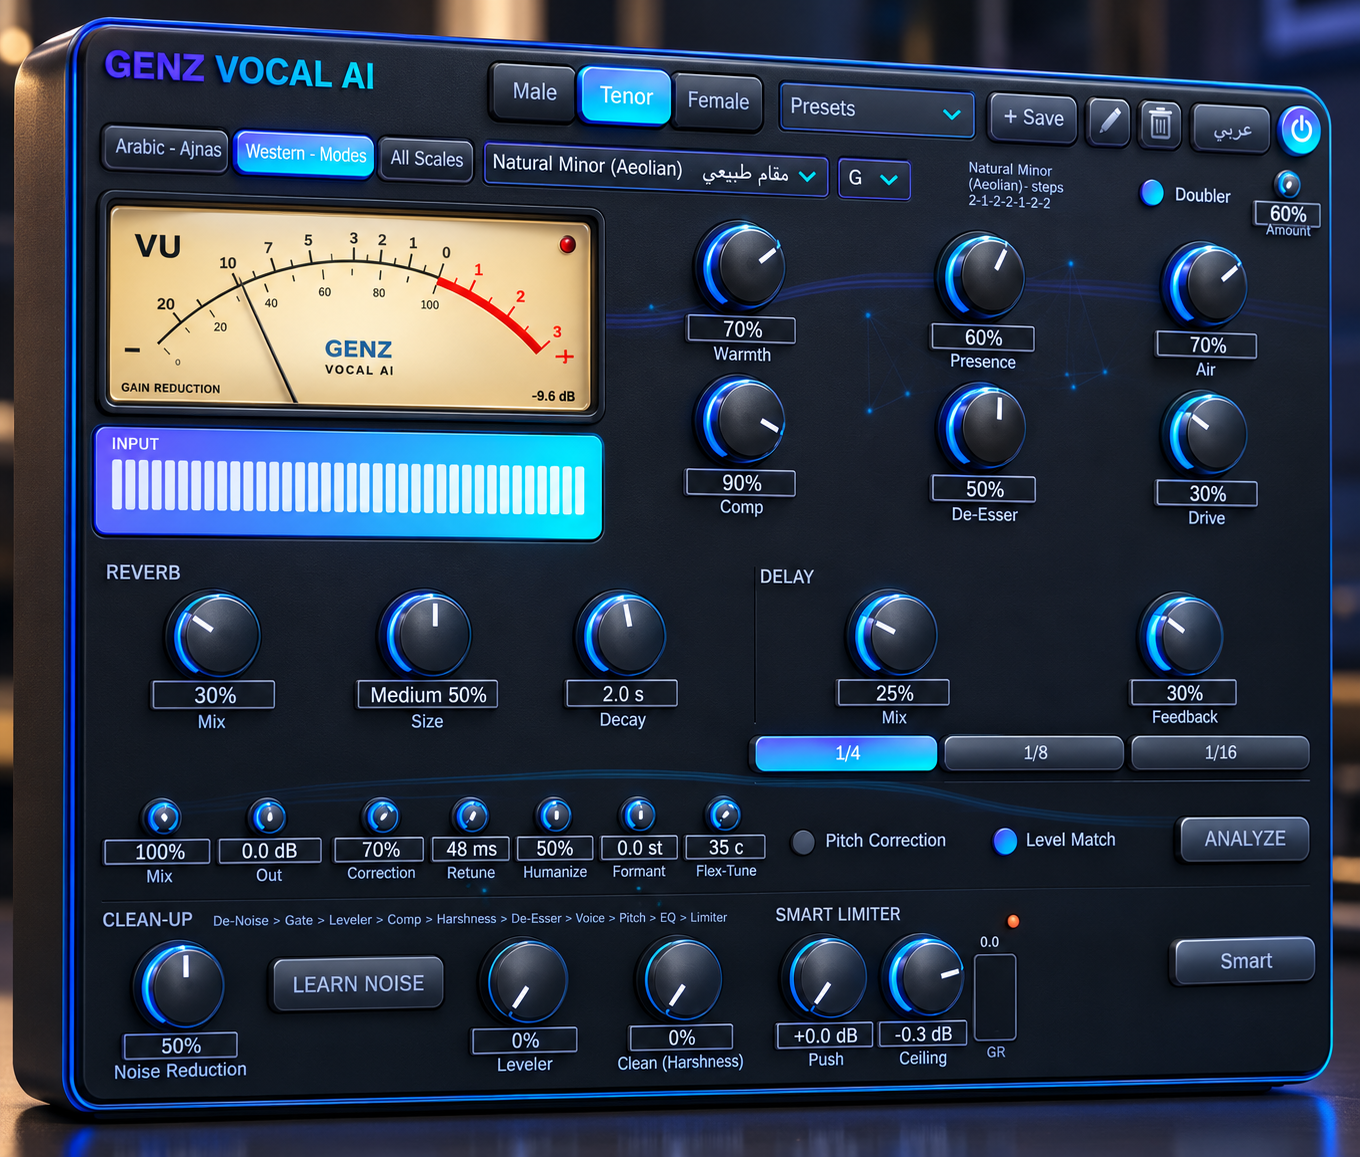1360x1157 pixels.
Task: Click the Drive knob
Action: pyautogui.click(x=1206, y=434)
